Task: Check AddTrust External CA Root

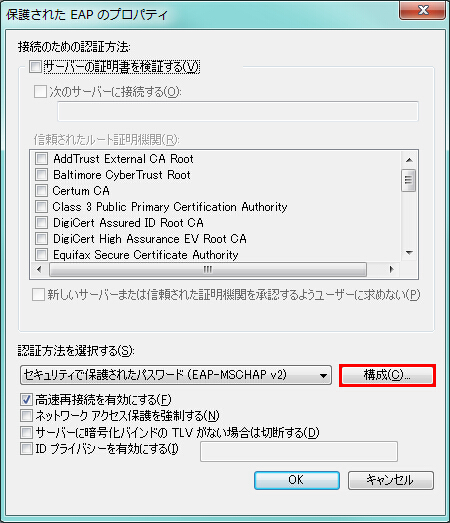Action: tap(41, 158)
